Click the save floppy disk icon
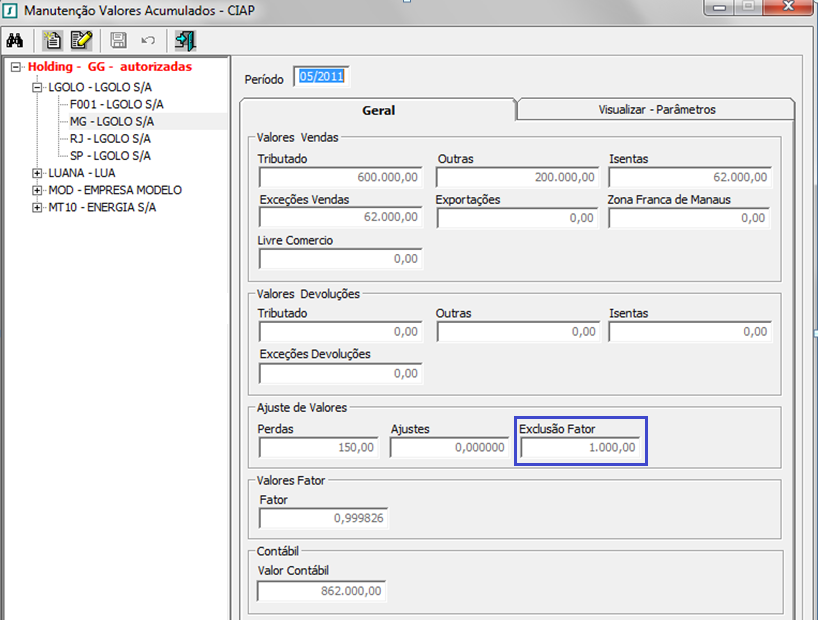The width and height of the screenshot is (818, 620). pos(119,41)
